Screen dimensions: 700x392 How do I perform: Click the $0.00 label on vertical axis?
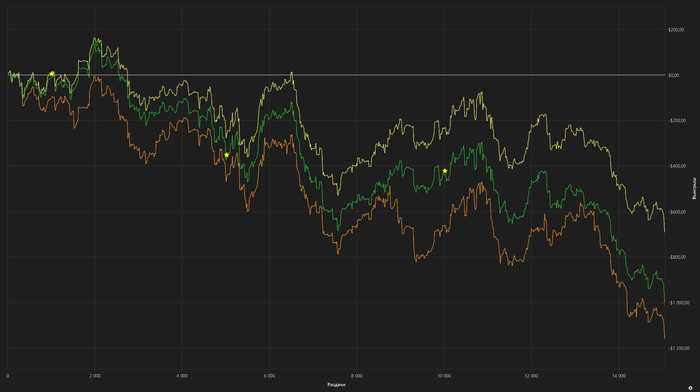click(x=674, y=75)
